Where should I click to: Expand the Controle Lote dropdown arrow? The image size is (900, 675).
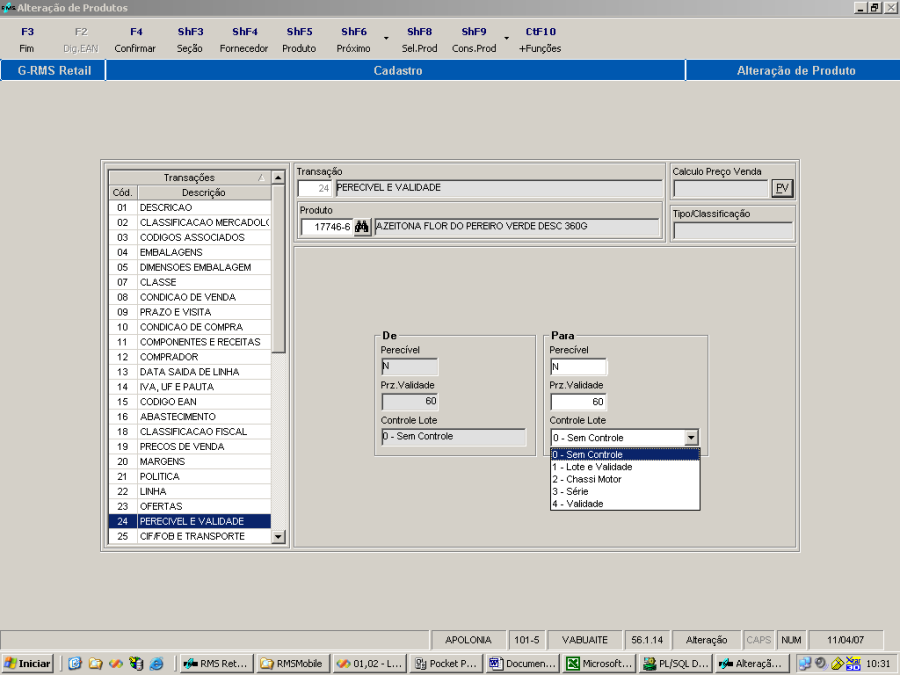click(x=690, y=438)
